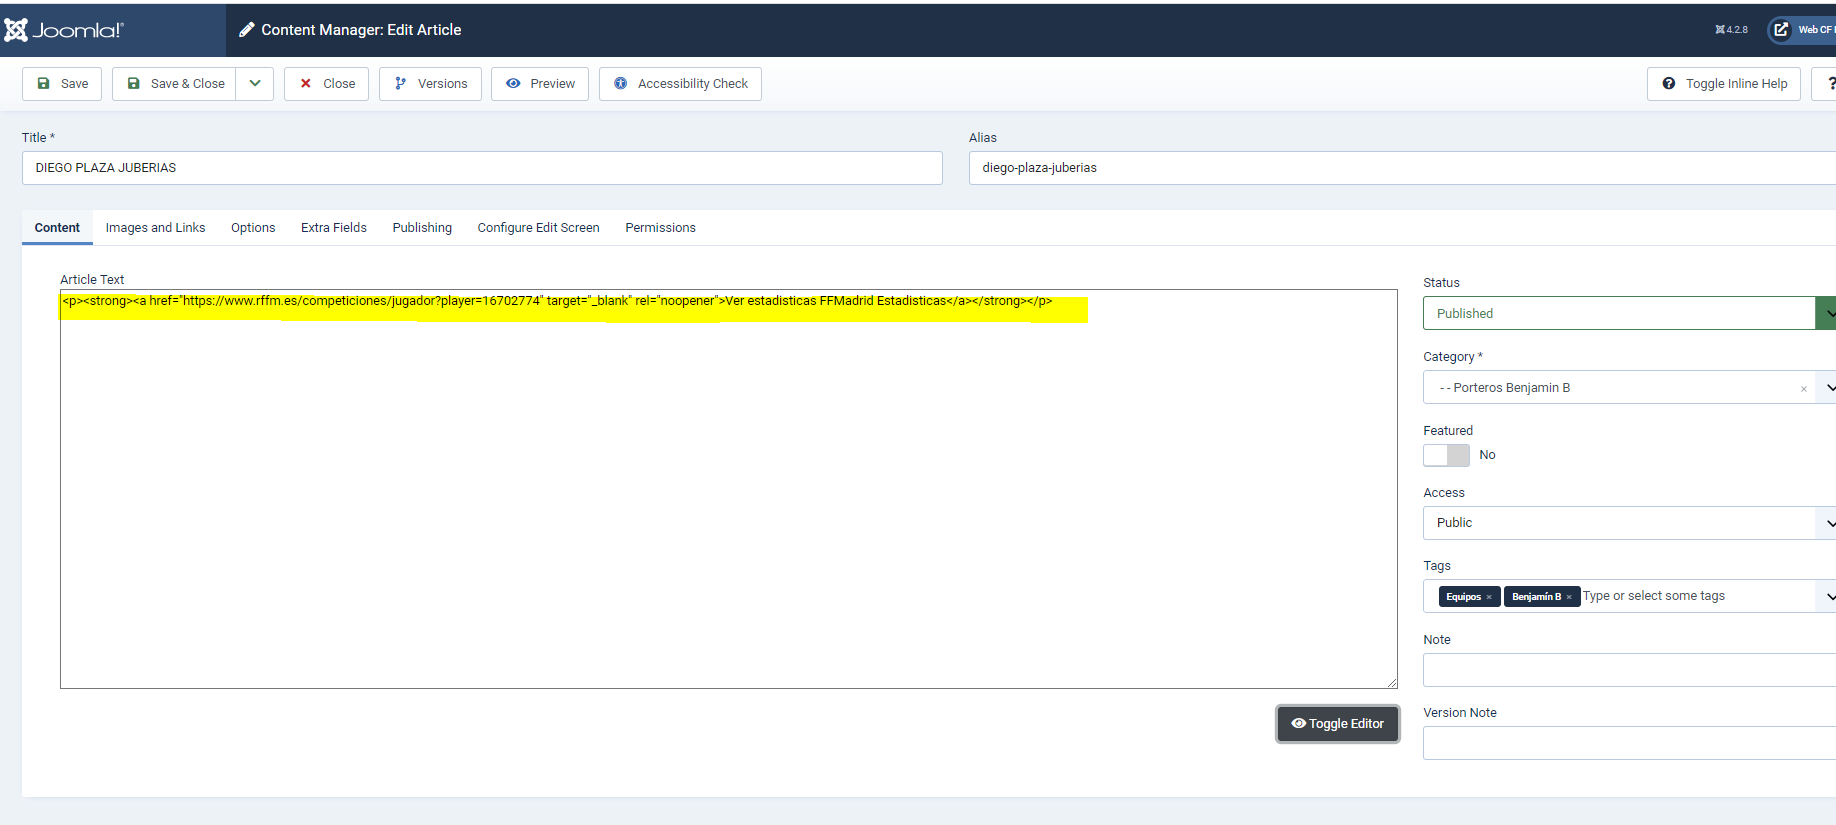Click the 'Content Manager: Edit Article' heading
This screenshot has width=1836, height=825.
[x=361, y=30]
